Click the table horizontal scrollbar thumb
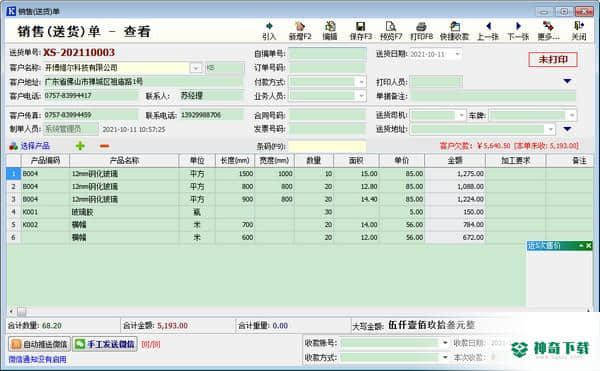 (x=22, y=312)
